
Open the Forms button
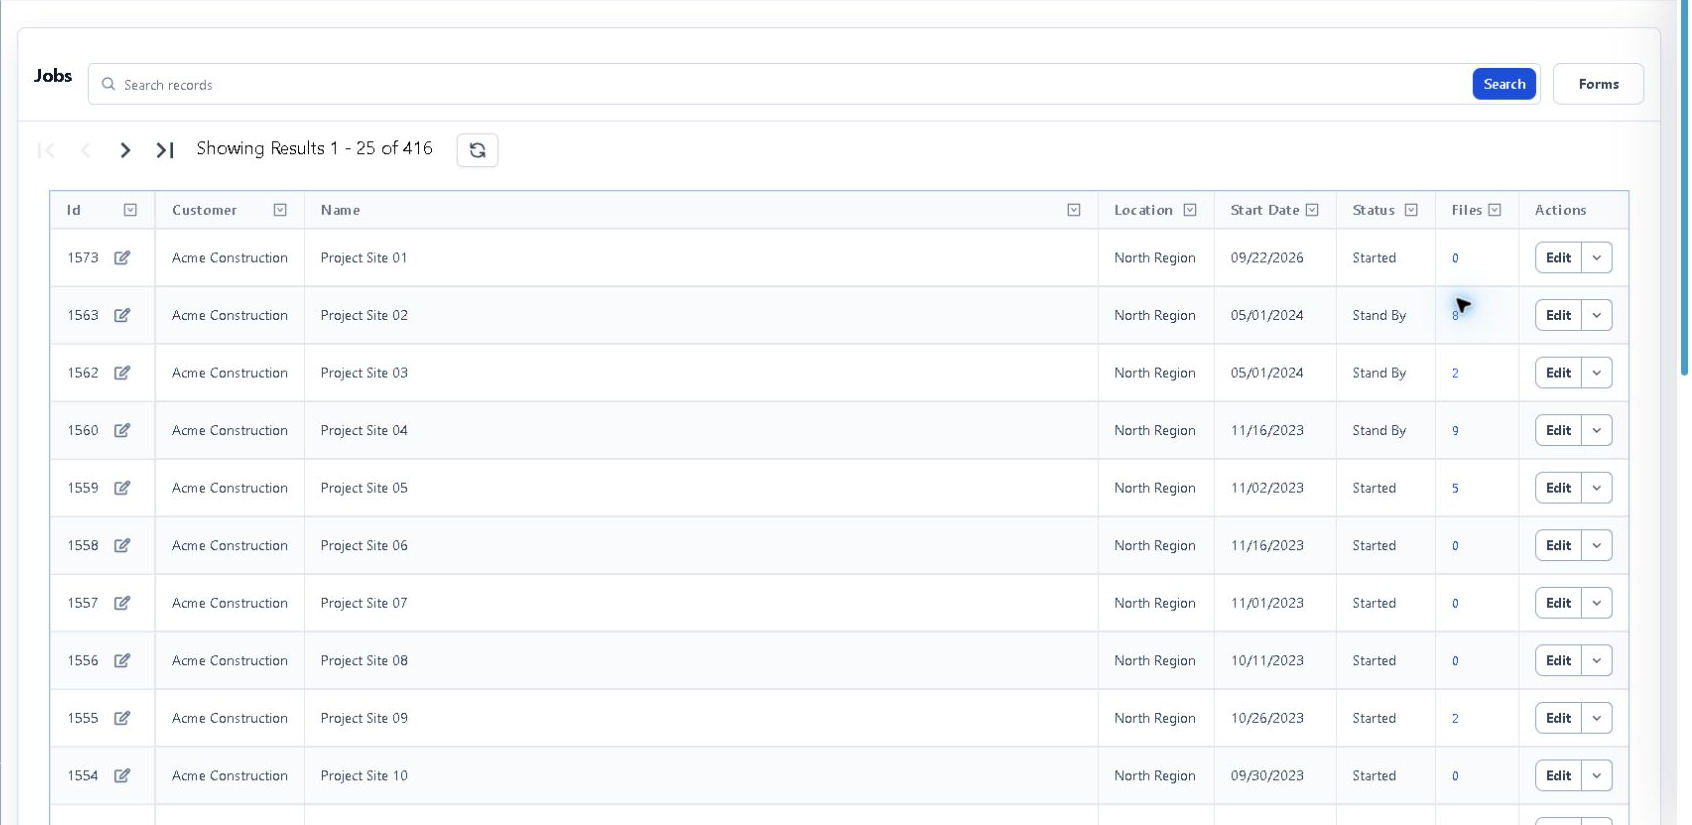coord(1598,84)
